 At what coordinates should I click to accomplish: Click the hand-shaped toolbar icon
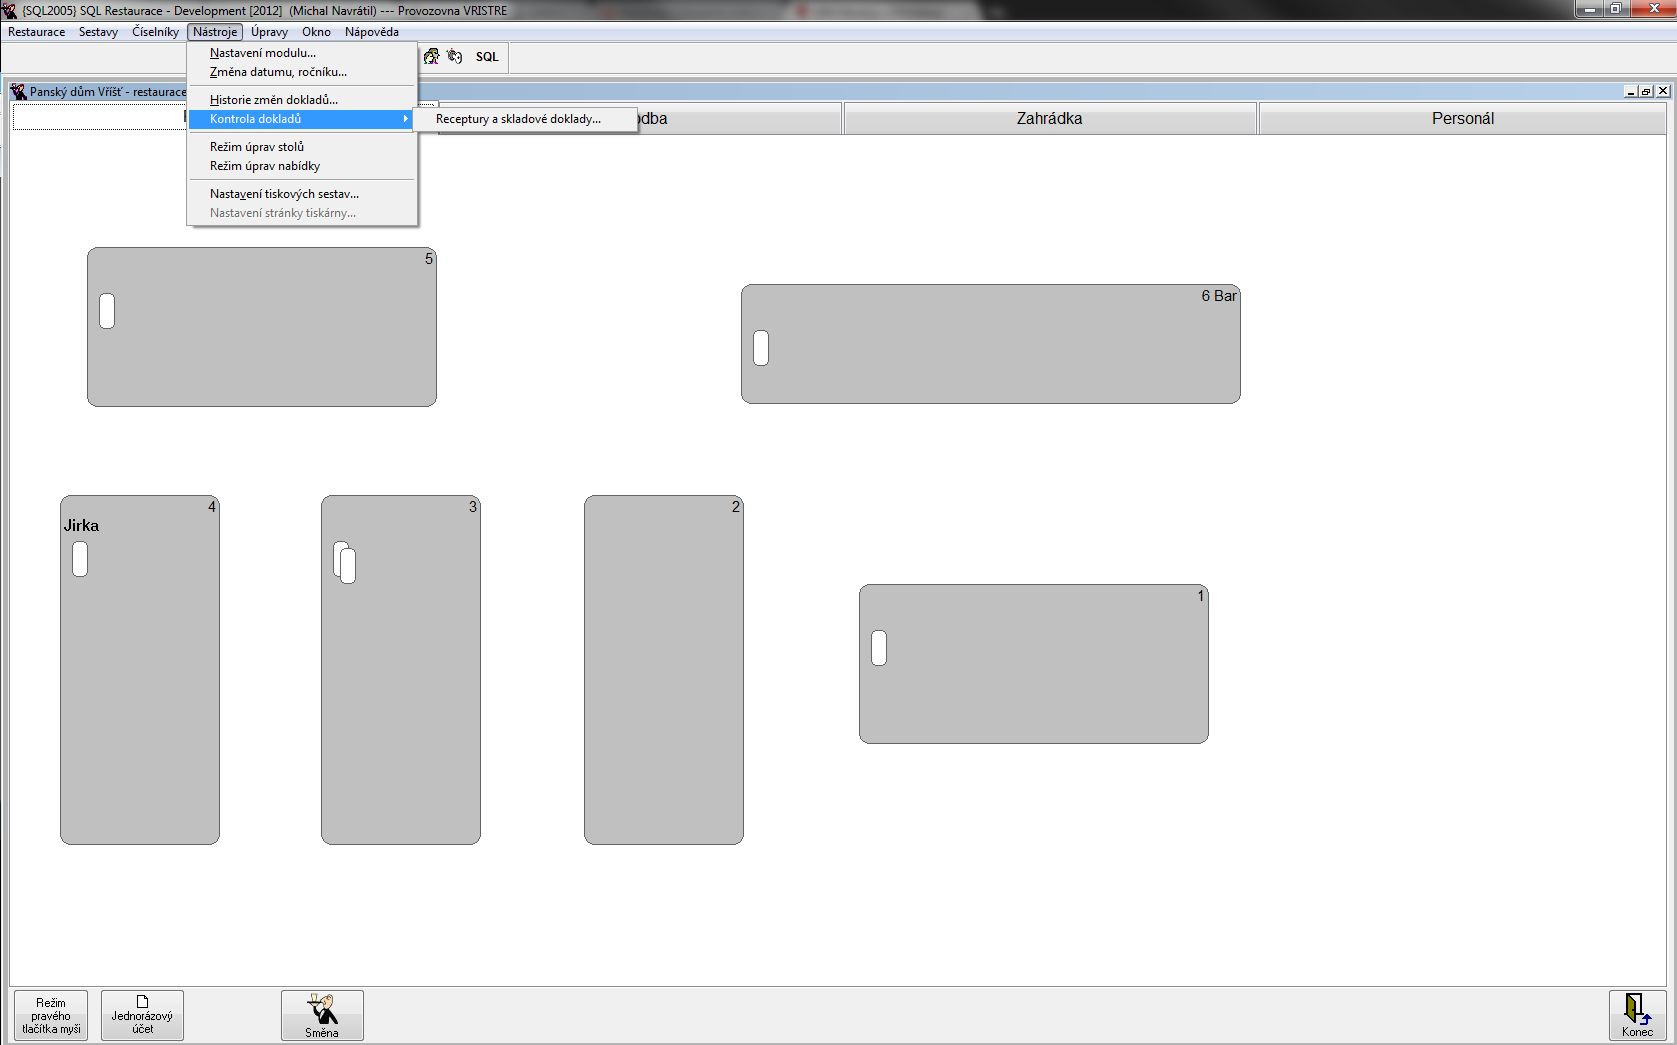tap(455, 57)
